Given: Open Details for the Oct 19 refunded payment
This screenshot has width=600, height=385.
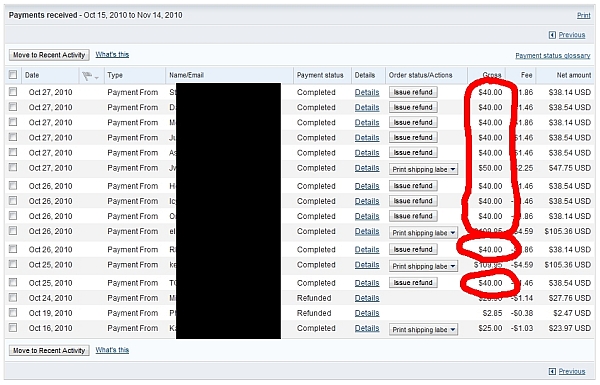Looking at the screenshot, I should (x=367, y=313).
